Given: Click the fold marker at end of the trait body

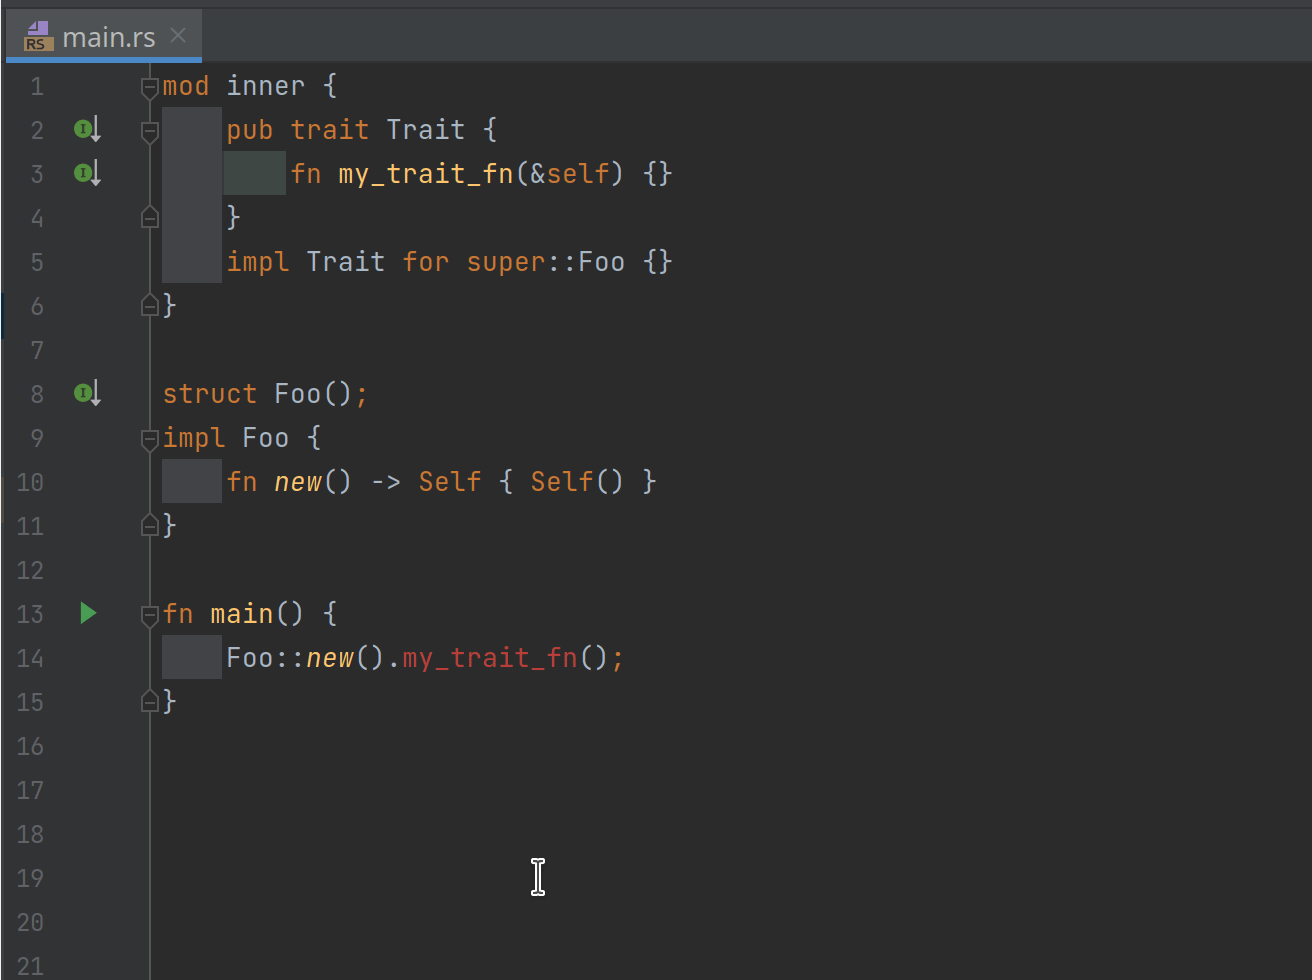Looking at the screenshot, I should 148,217.
